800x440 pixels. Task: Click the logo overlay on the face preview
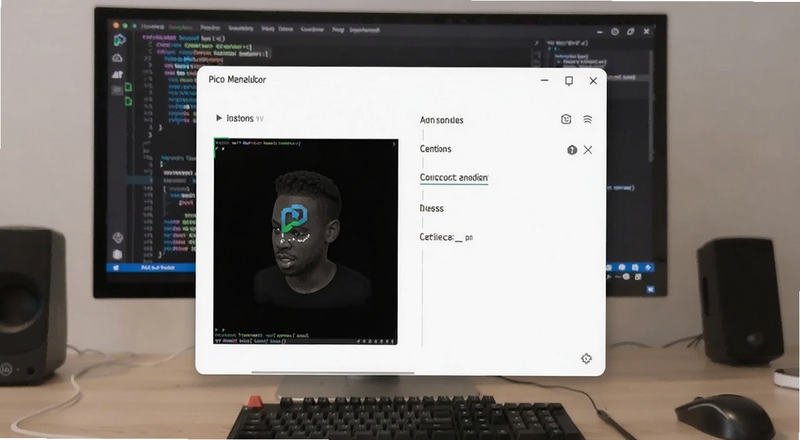pos(293,218)
